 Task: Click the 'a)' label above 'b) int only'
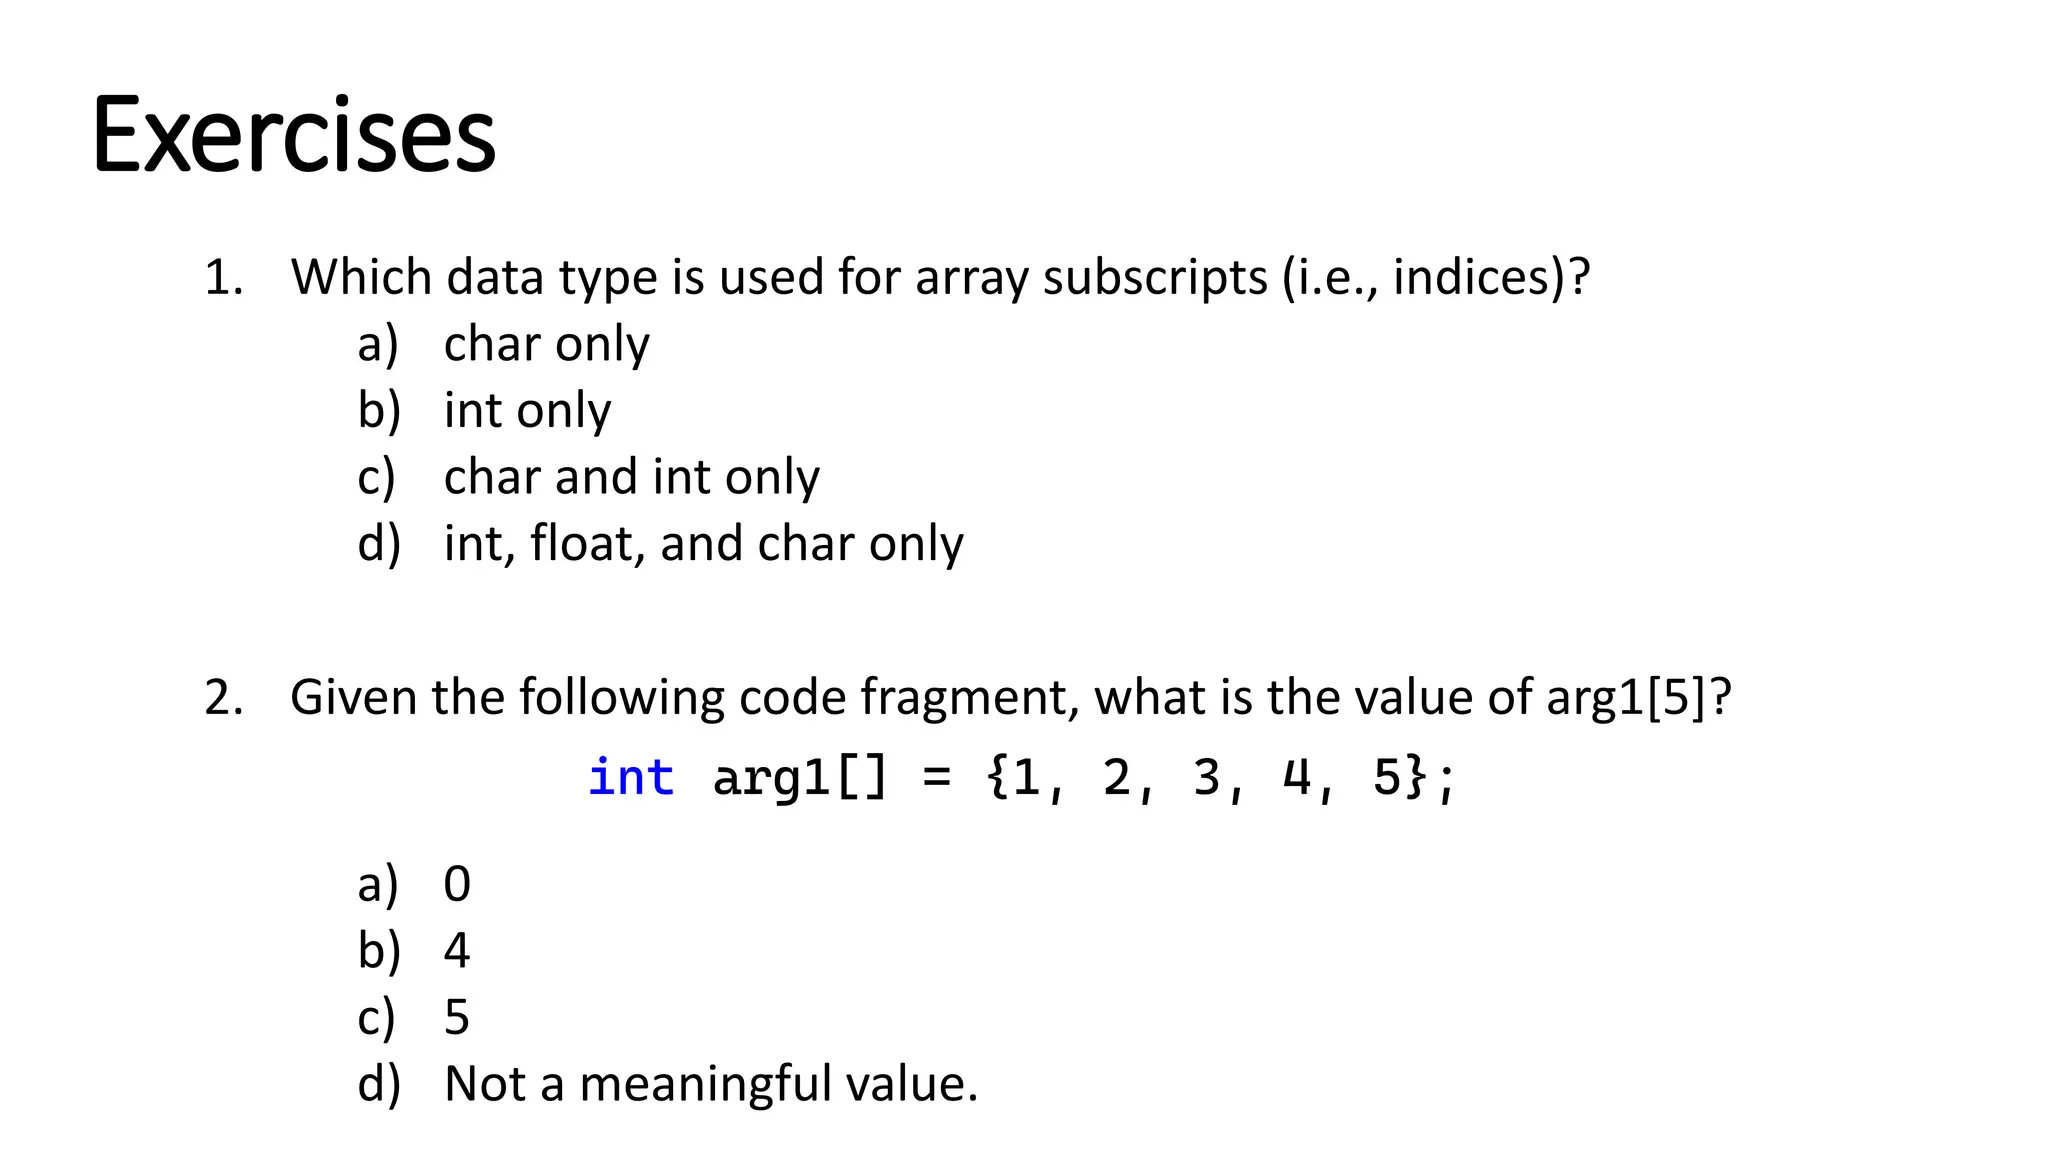(x=378, y=344)
